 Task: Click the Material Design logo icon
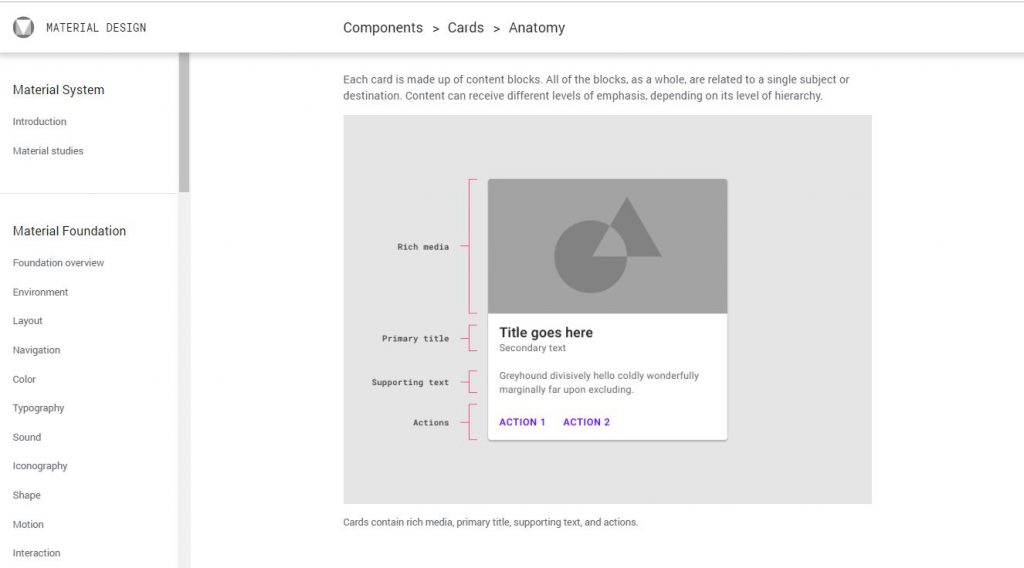coord(24,27)
